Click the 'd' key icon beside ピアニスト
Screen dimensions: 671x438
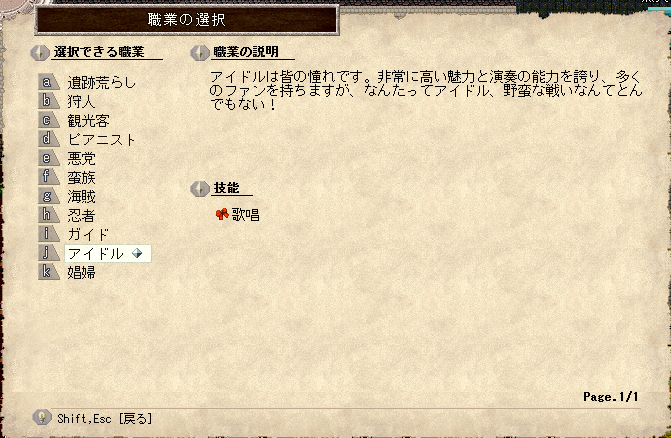[x=48, y=139]
